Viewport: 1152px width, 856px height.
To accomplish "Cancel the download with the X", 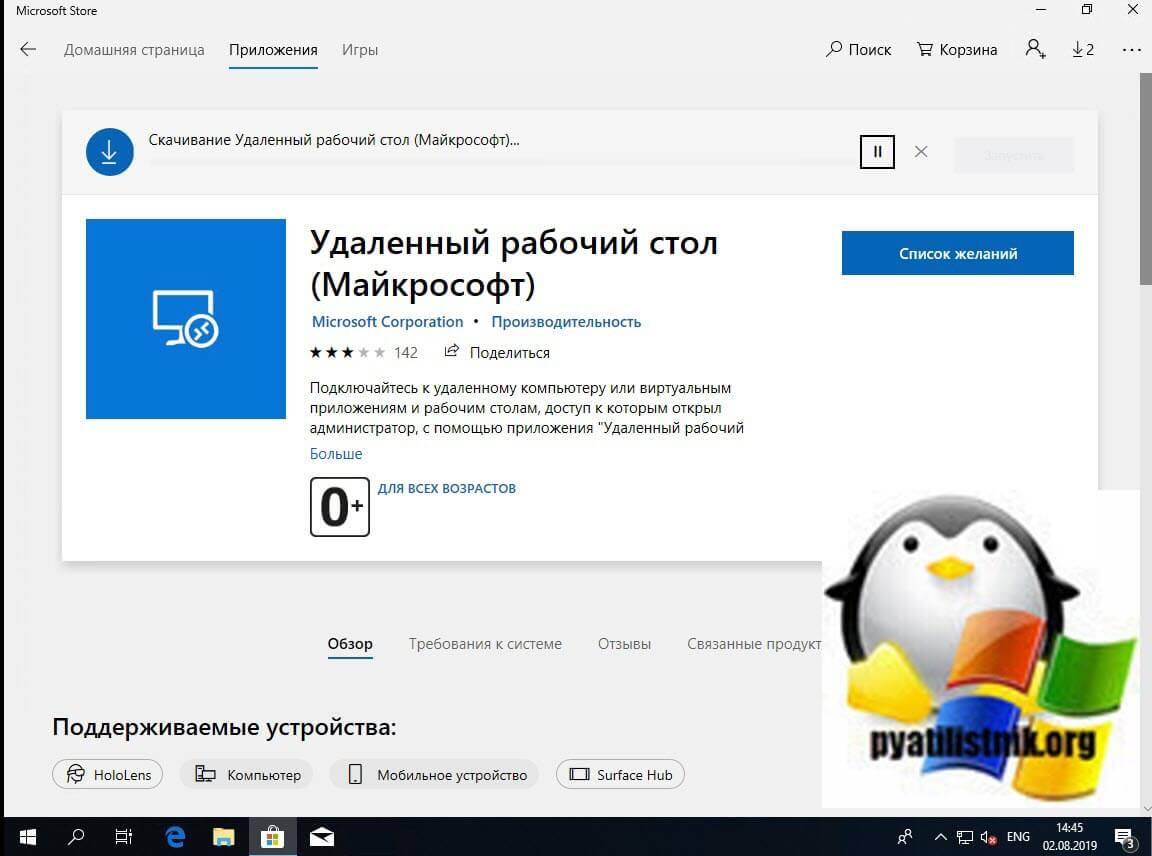I will pos(921,151).
